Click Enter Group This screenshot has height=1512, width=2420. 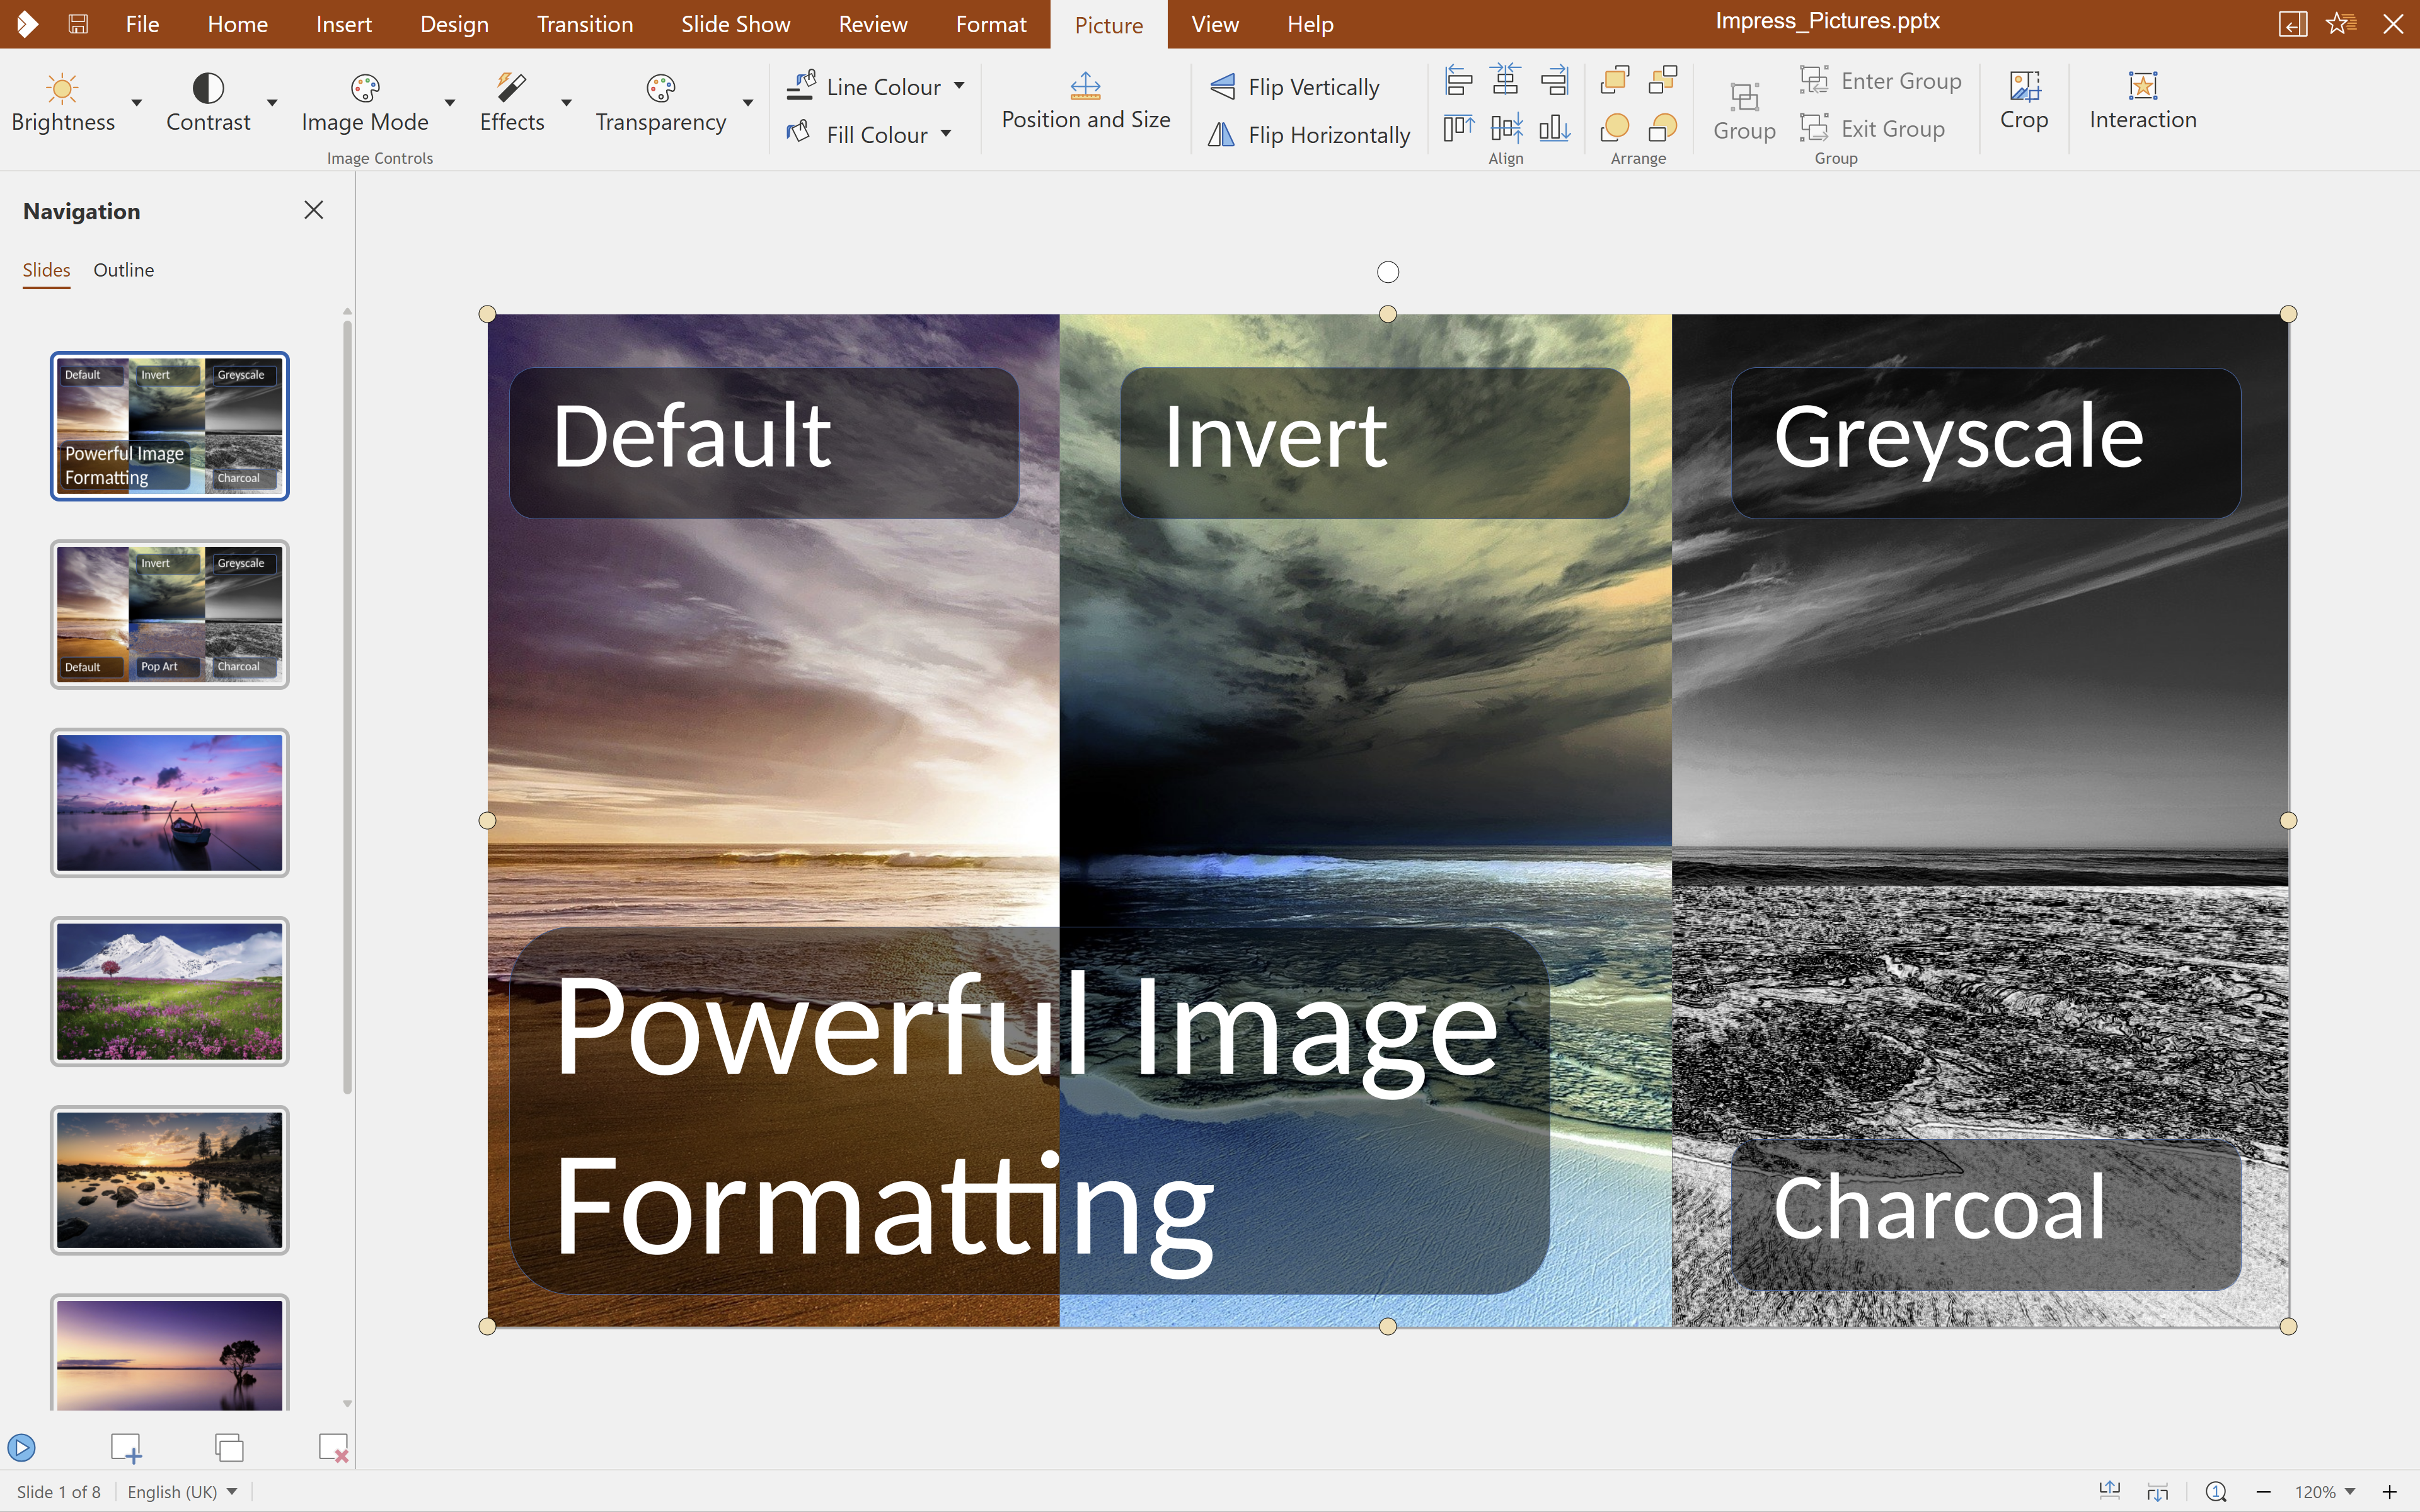click(x=1881, y=80)
